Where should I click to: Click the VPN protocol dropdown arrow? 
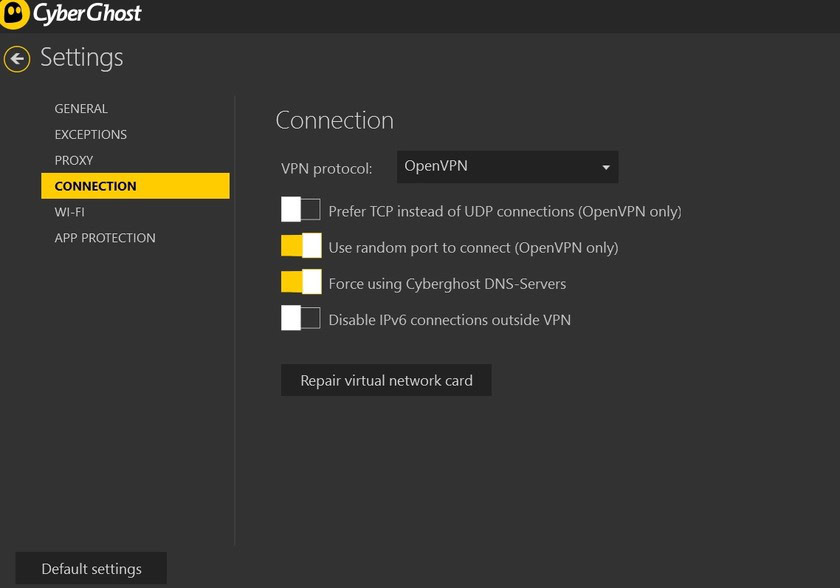point(606,167)
